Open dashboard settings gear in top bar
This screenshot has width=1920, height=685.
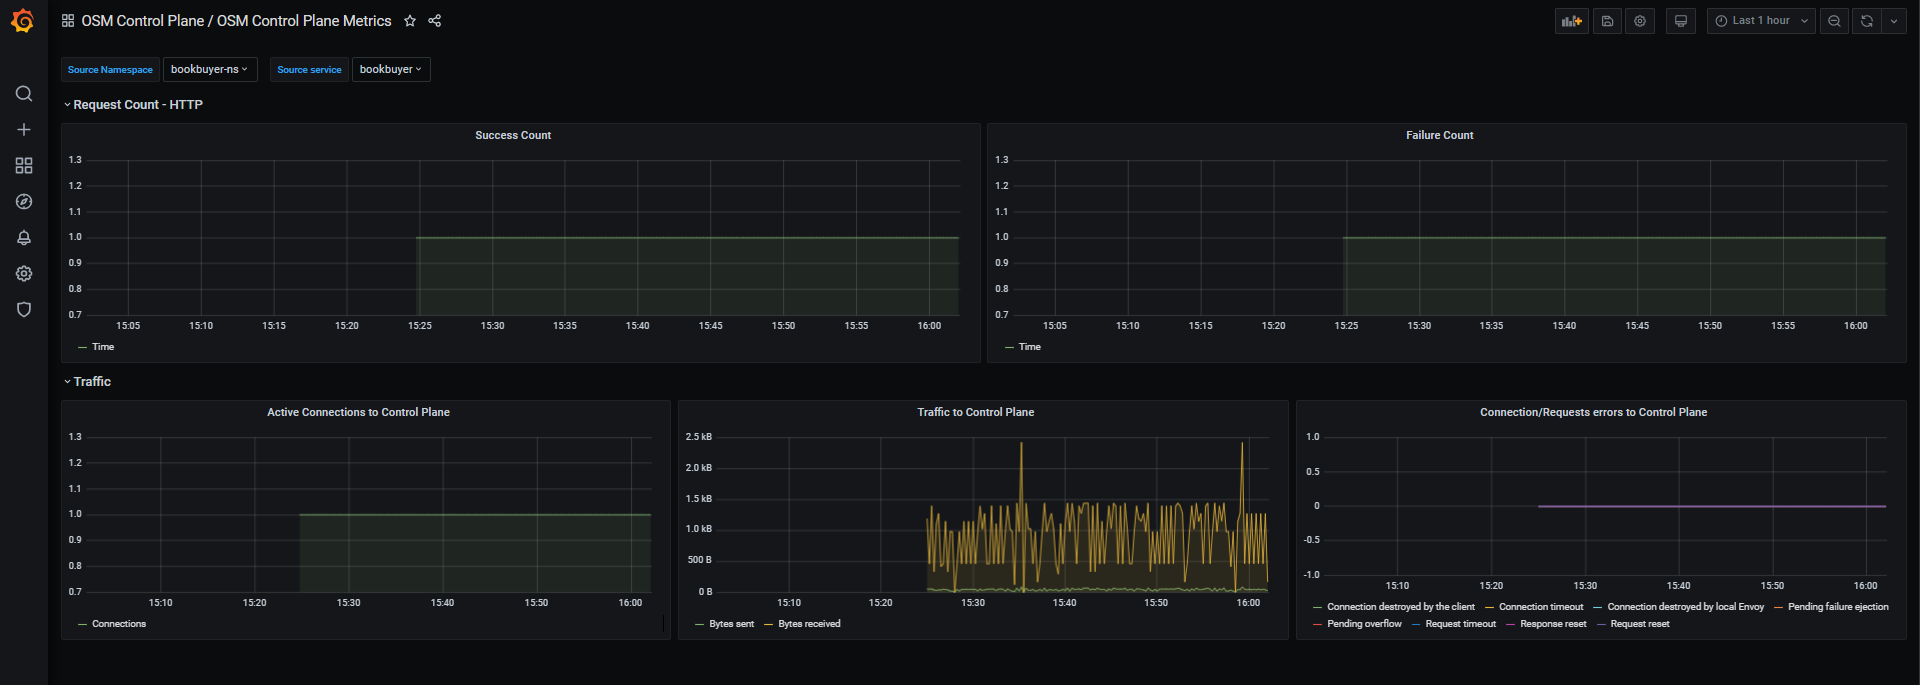coord(1640,21)
